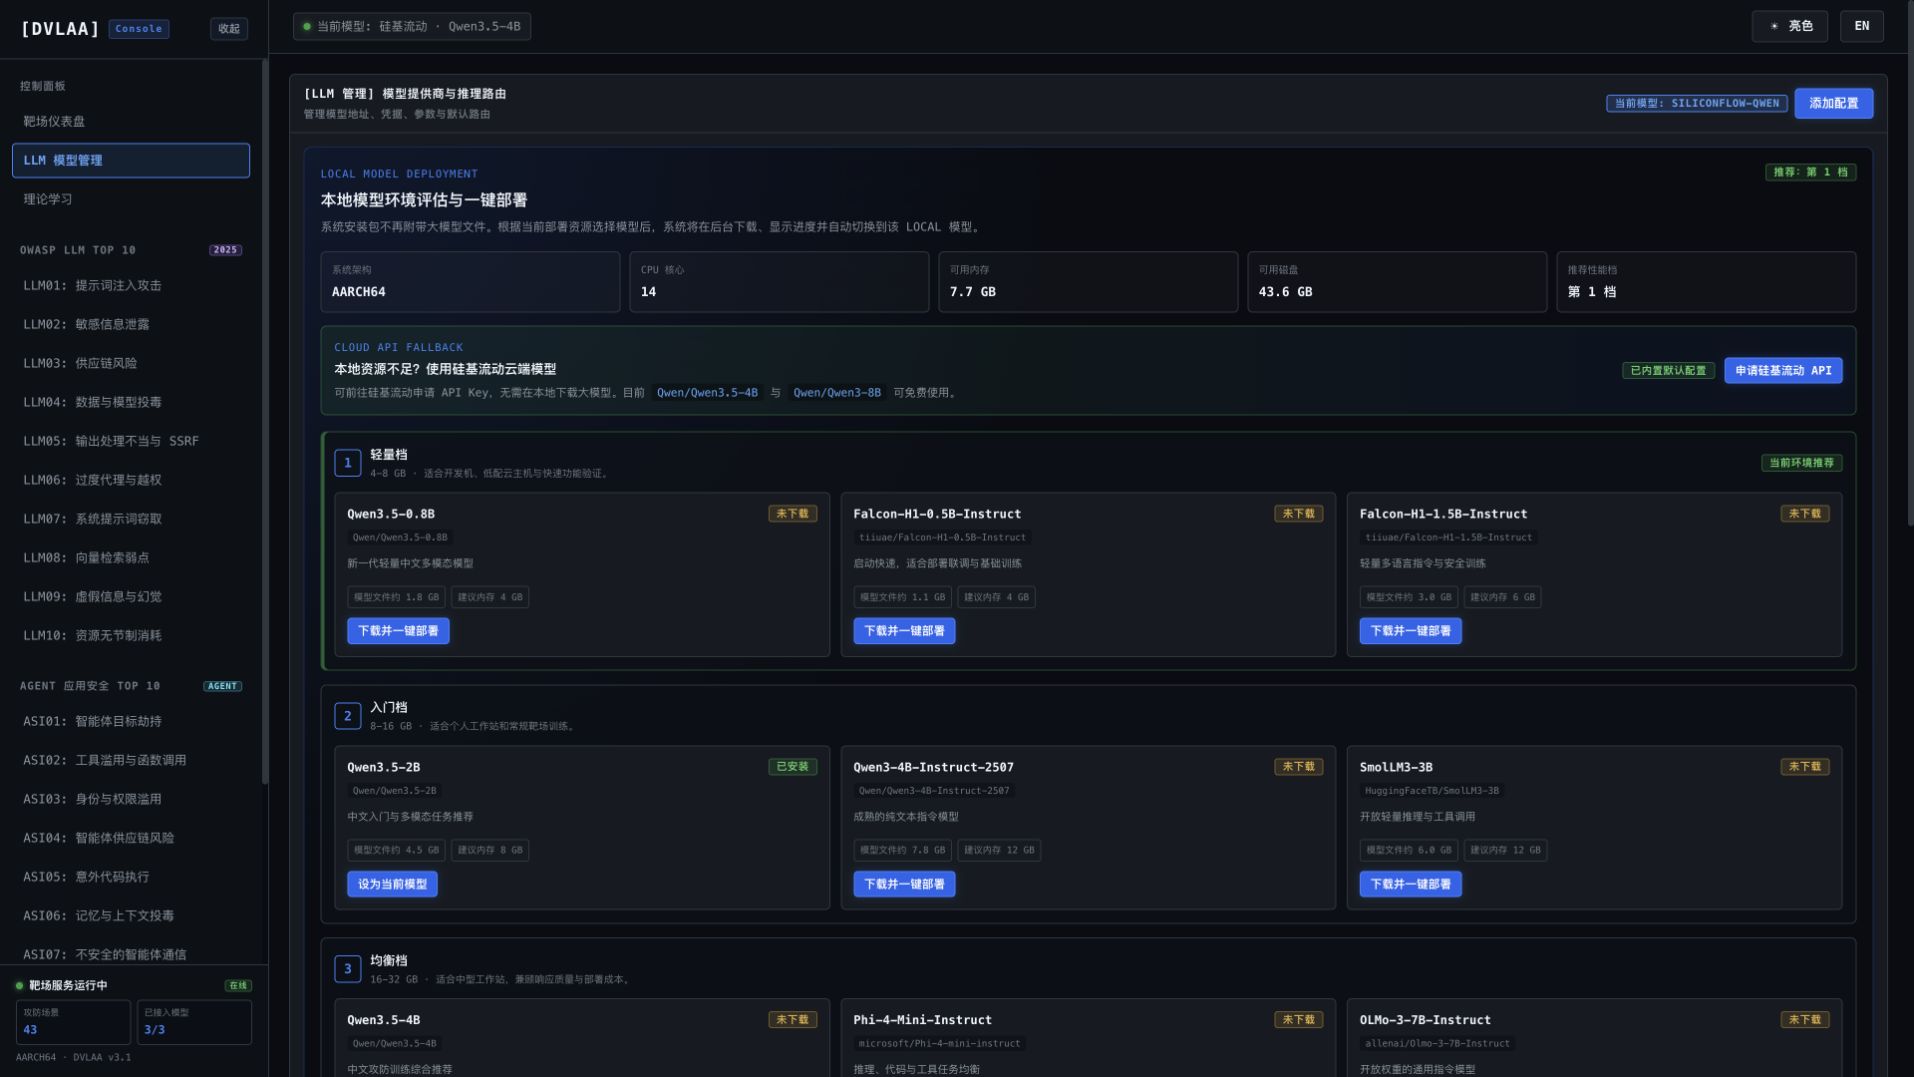Click the 可用磁盘 43.6 GB stat card
The image size is (1914, 1077).
click(1397, 282)
